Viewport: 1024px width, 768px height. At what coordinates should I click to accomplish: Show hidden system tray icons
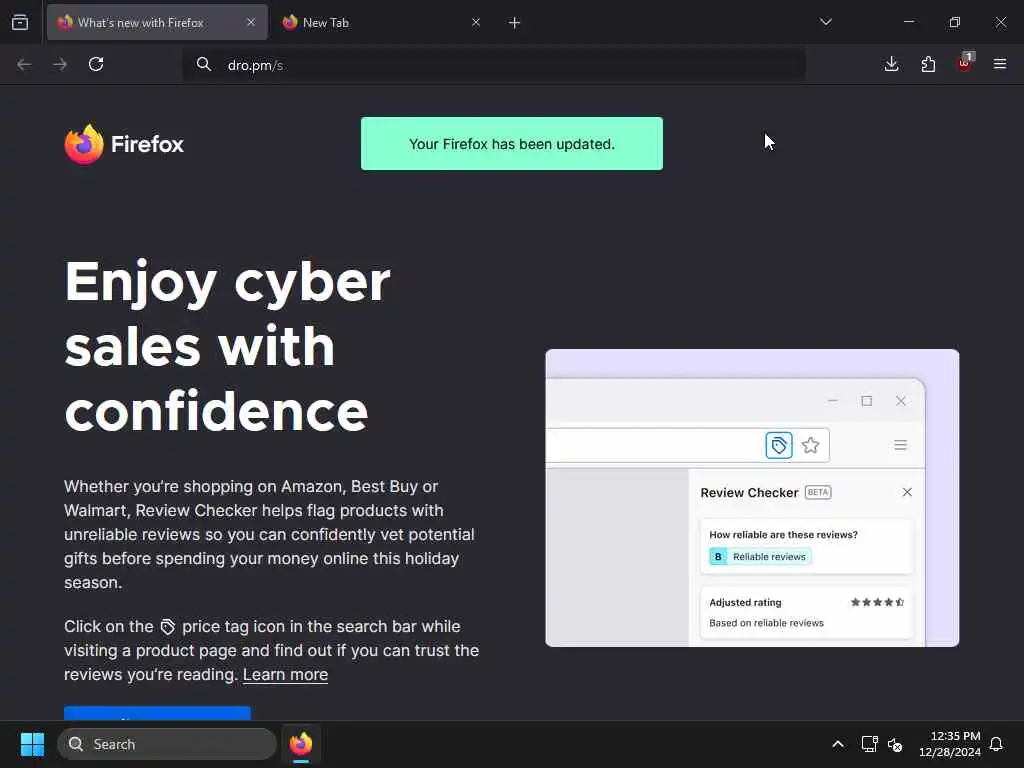[838, 744]
